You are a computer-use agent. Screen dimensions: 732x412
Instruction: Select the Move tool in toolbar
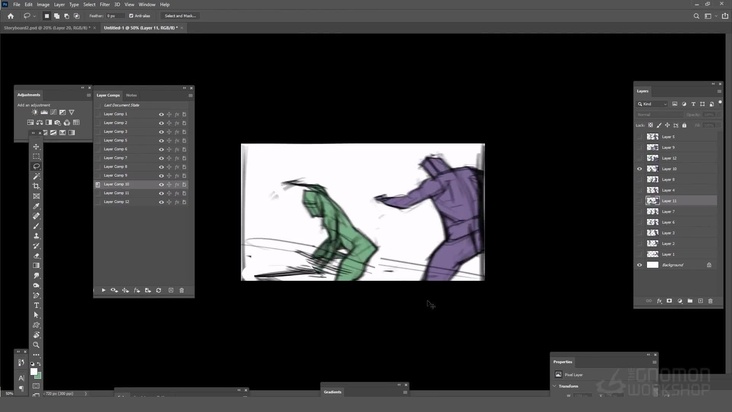tap(37, 147)
